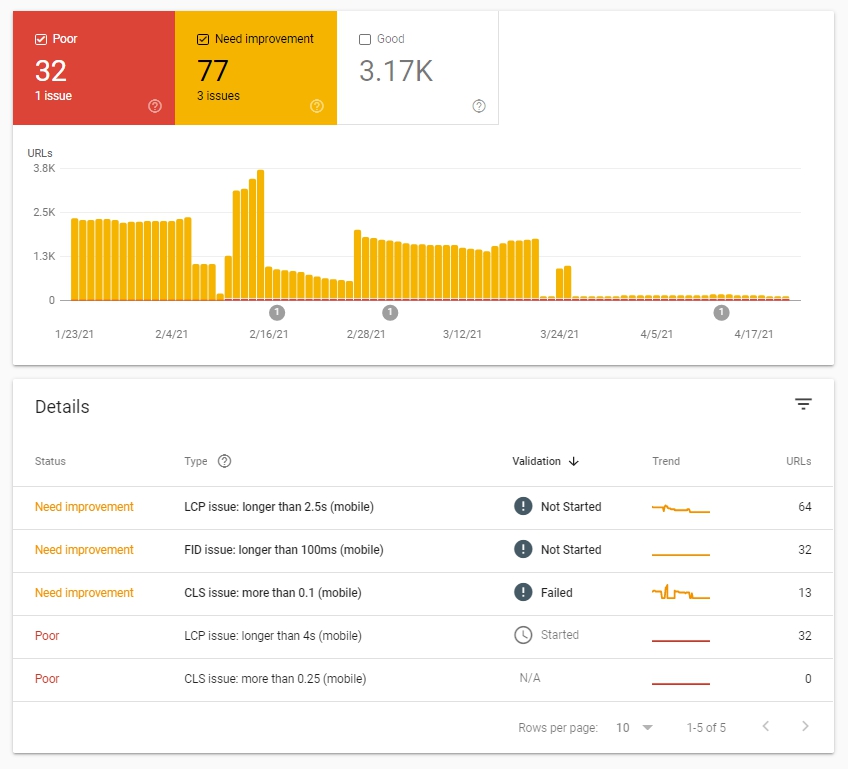Click the help icon in the Poor card
Screen dimensions: 848x769
click(155, 106)
